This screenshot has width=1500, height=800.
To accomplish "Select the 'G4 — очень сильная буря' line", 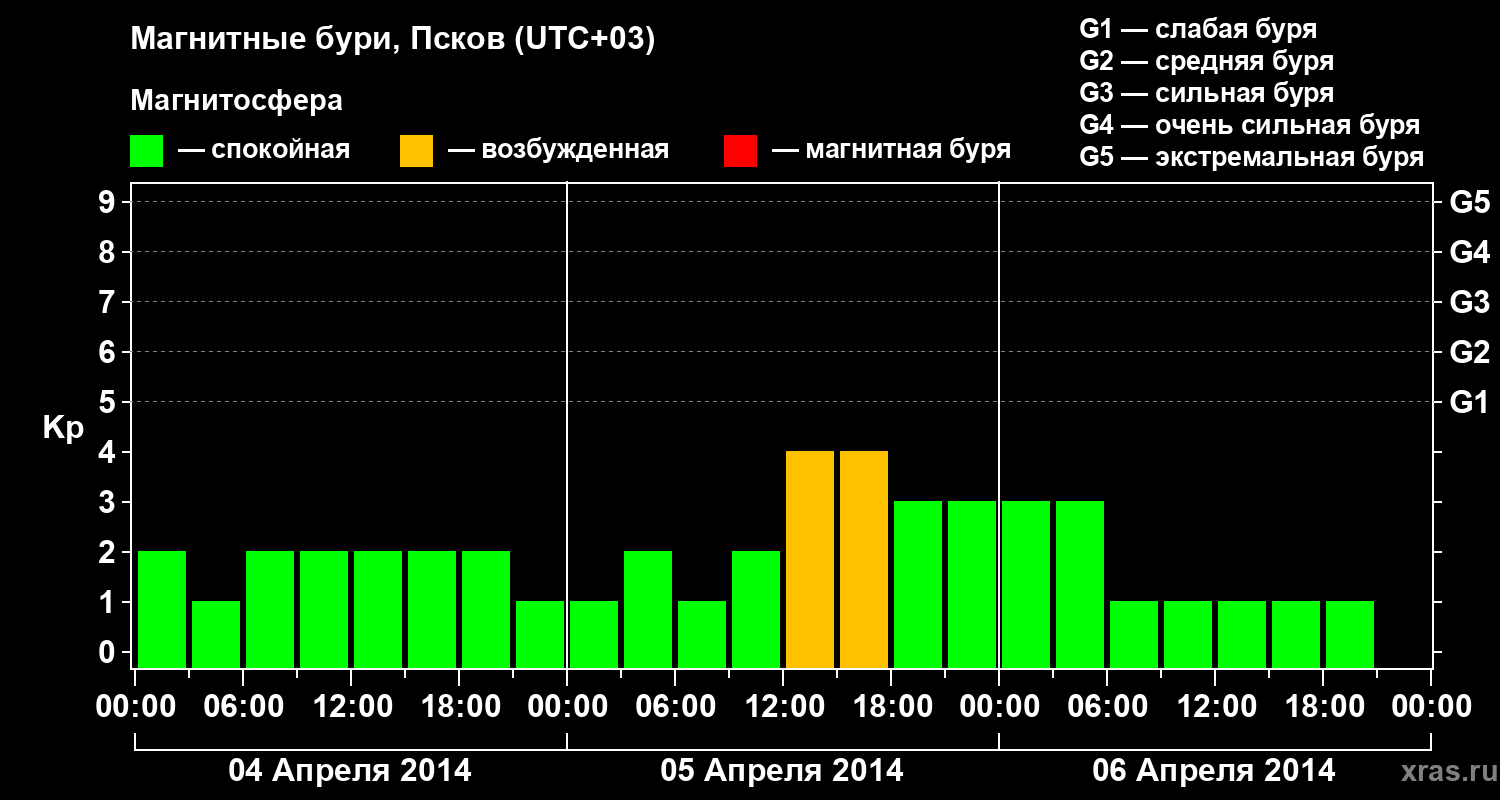I will click(x=1250, y=124).
